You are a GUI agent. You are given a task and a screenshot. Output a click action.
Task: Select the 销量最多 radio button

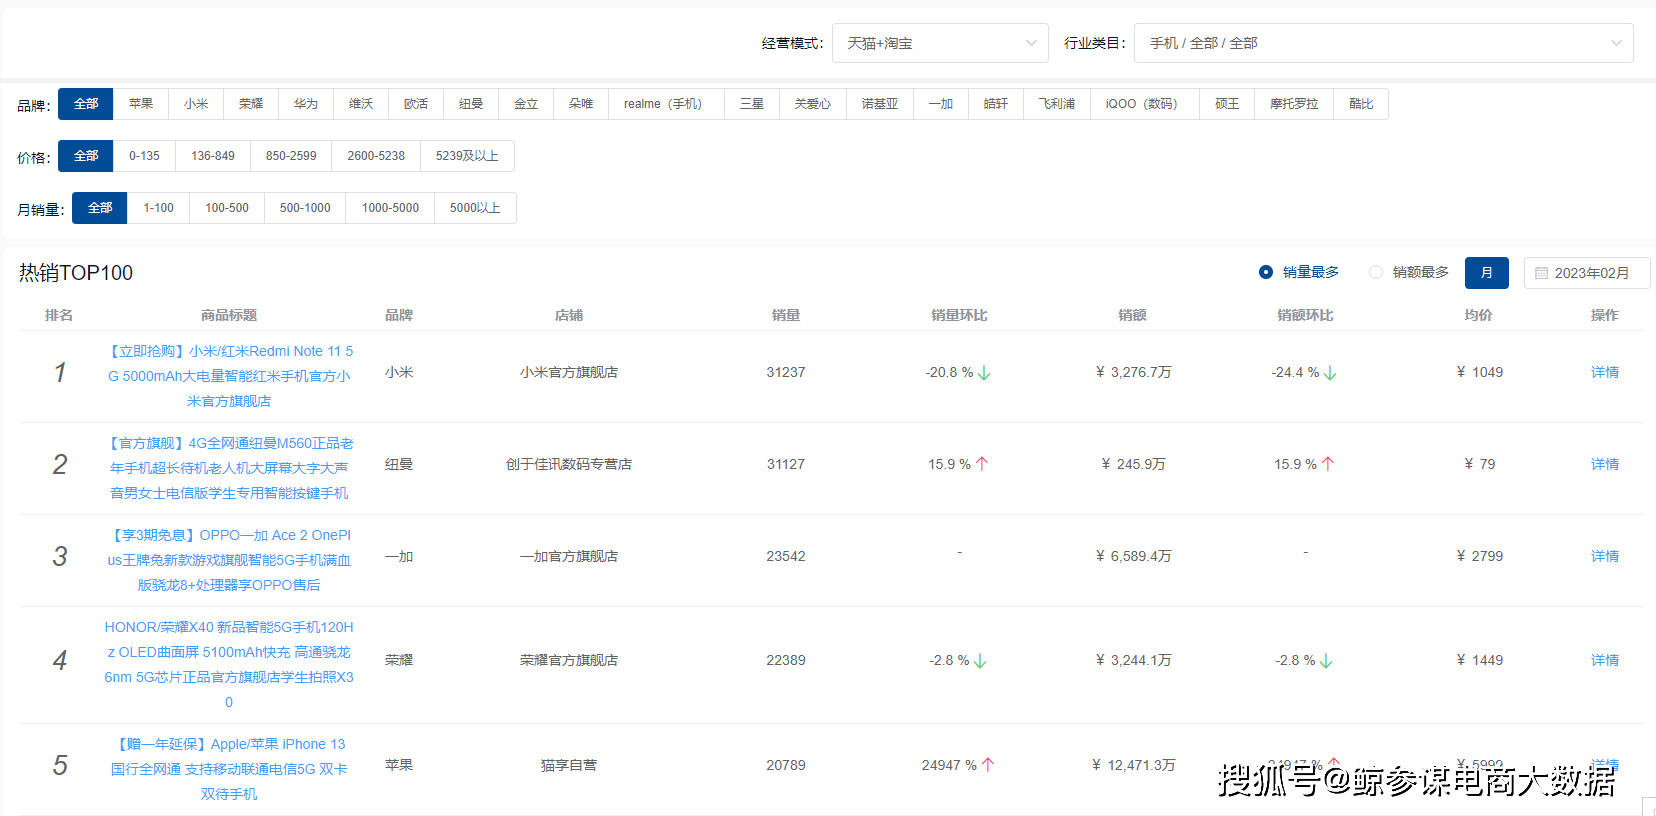(x=1266, y=272)
